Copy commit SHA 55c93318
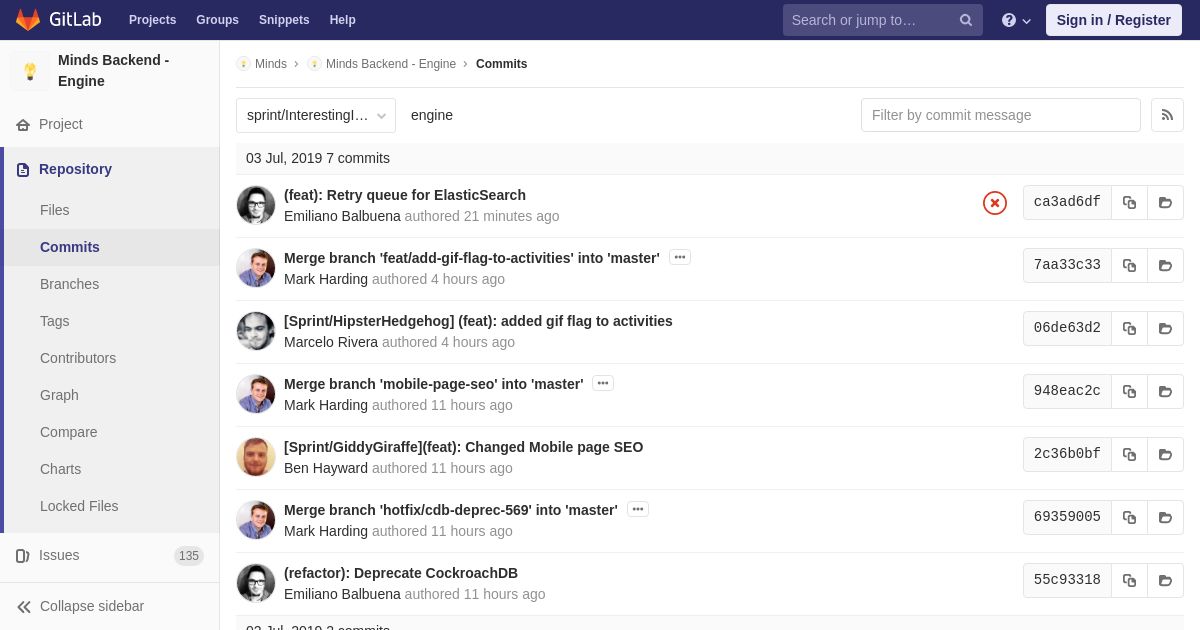The image size is (1200, 630). (1129, 580)
